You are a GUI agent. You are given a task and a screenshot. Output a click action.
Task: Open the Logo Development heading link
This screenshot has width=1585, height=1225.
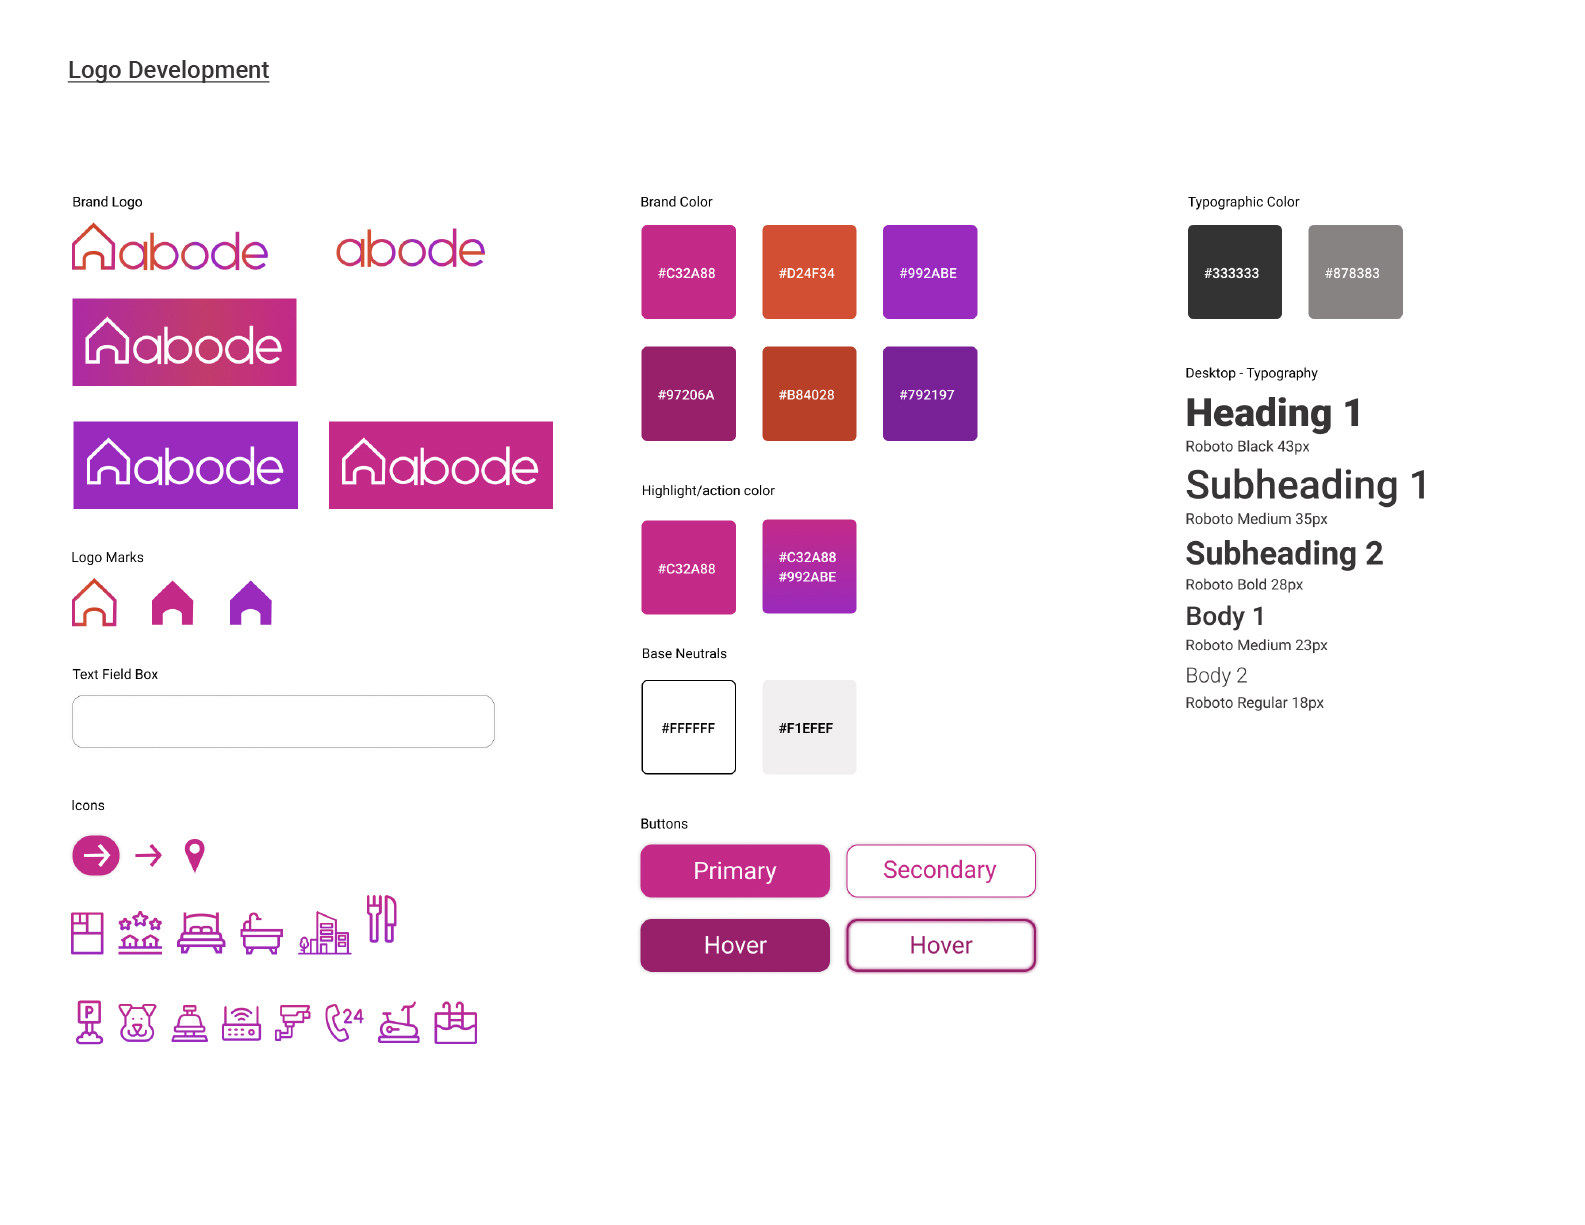(168, 70)
